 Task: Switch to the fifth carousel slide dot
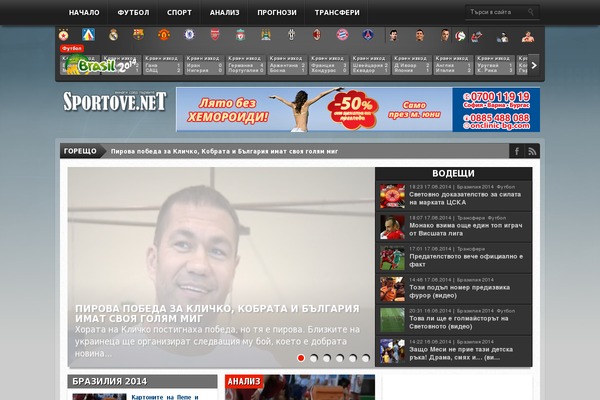point(353,358)
